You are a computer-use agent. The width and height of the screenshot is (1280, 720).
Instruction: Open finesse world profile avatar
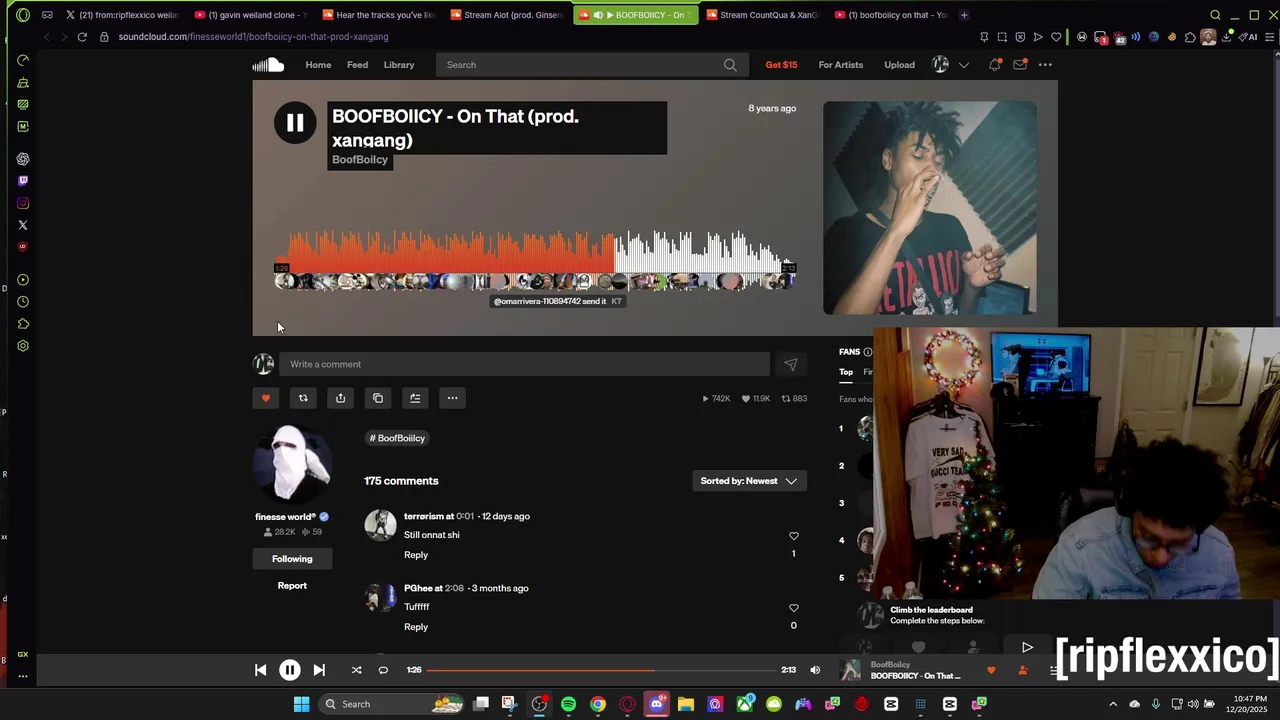[x=292, y=463]
